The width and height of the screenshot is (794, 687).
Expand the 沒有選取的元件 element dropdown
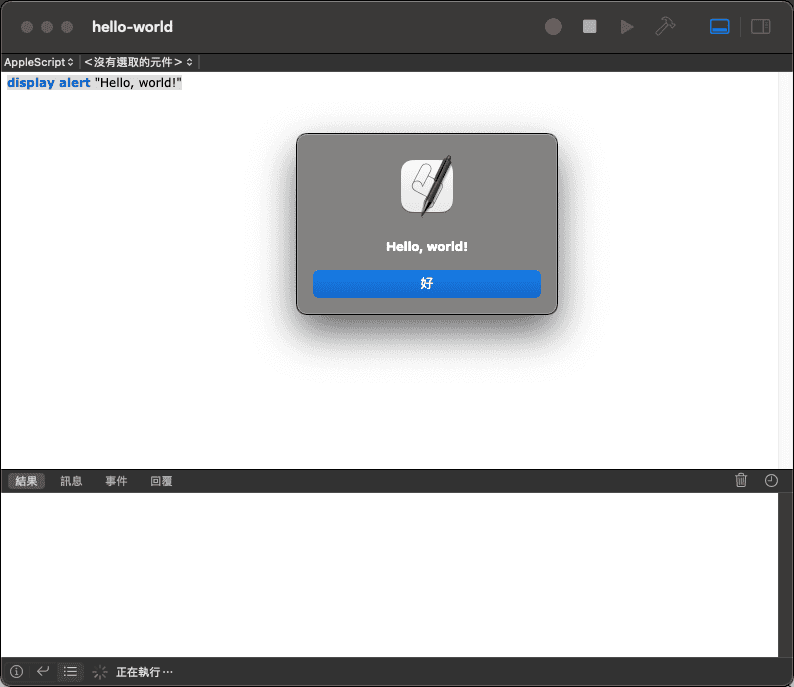[138, 62]
